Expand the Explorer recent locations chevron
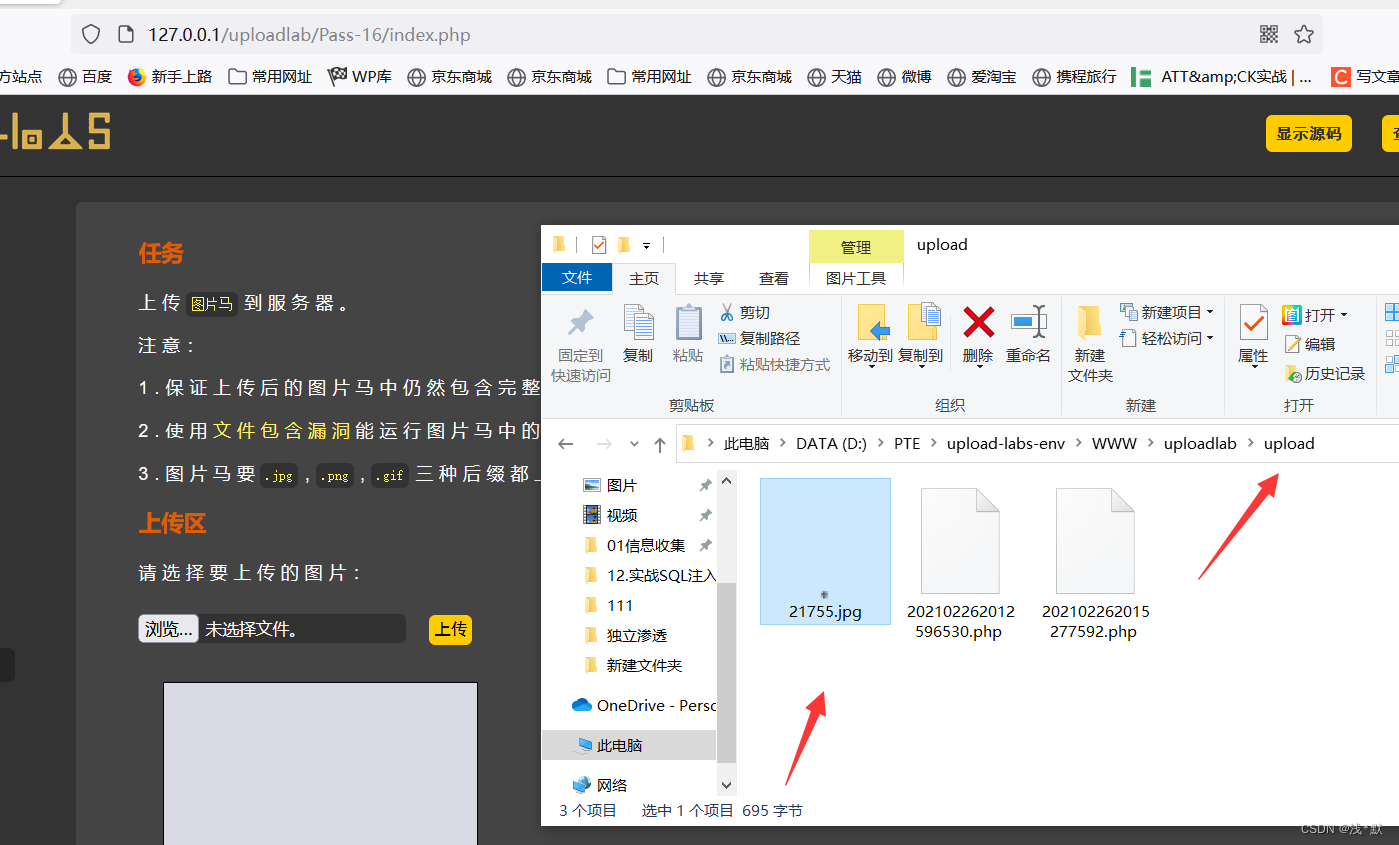The width and height of the screenshot is (1399, 845). tap(634, 444)
